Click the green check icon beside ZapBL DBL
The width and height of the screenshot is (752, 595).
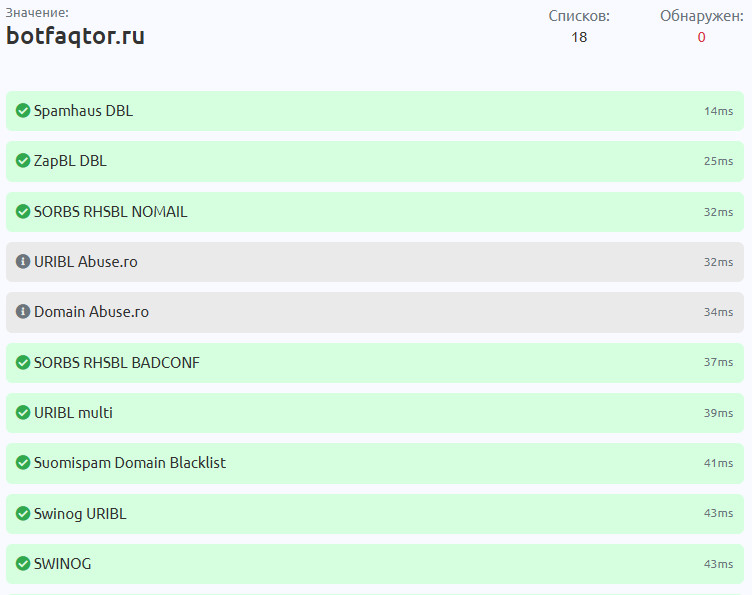23,161
